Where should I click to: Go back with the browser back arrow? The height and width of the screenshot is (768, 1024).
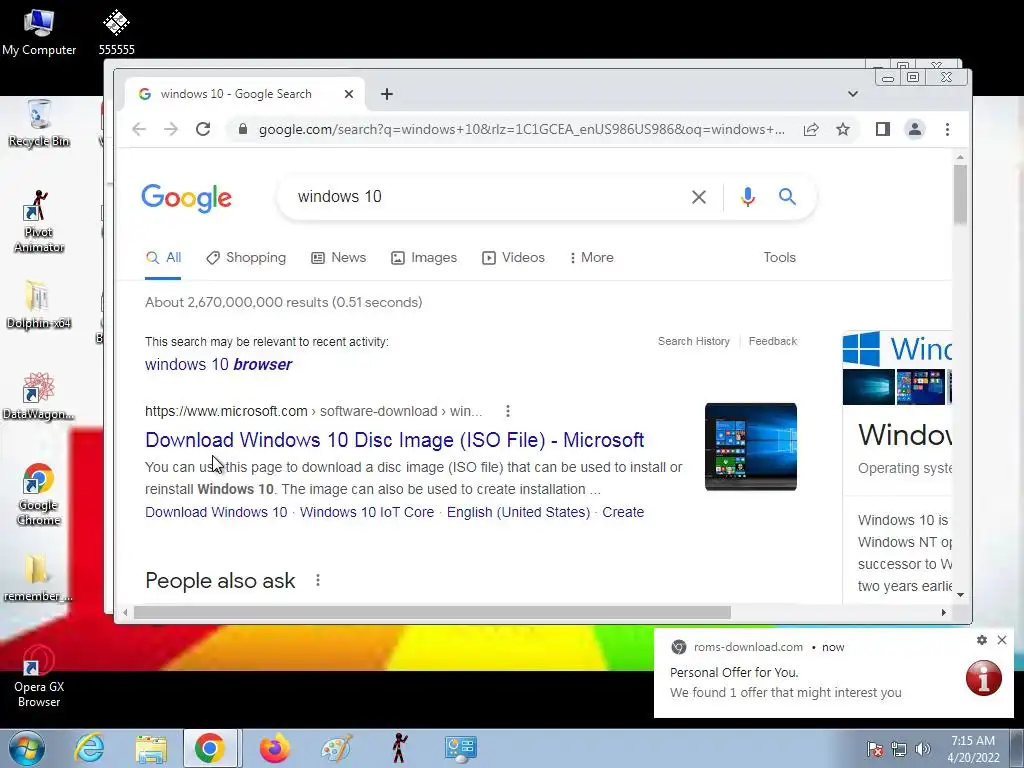tap(139, 129)
